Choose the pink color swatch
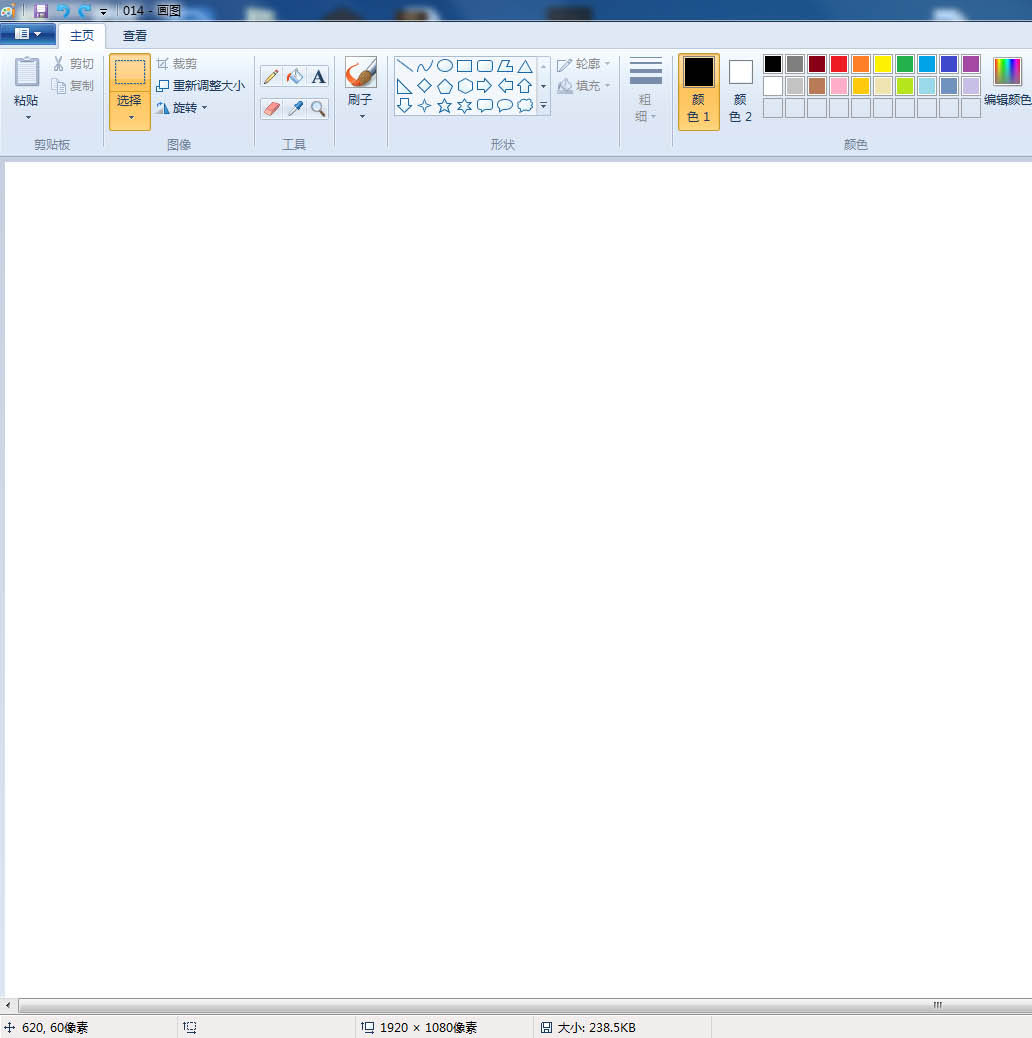The height and width of the screenshot is (1038, 1032). (x=839, y=85)
